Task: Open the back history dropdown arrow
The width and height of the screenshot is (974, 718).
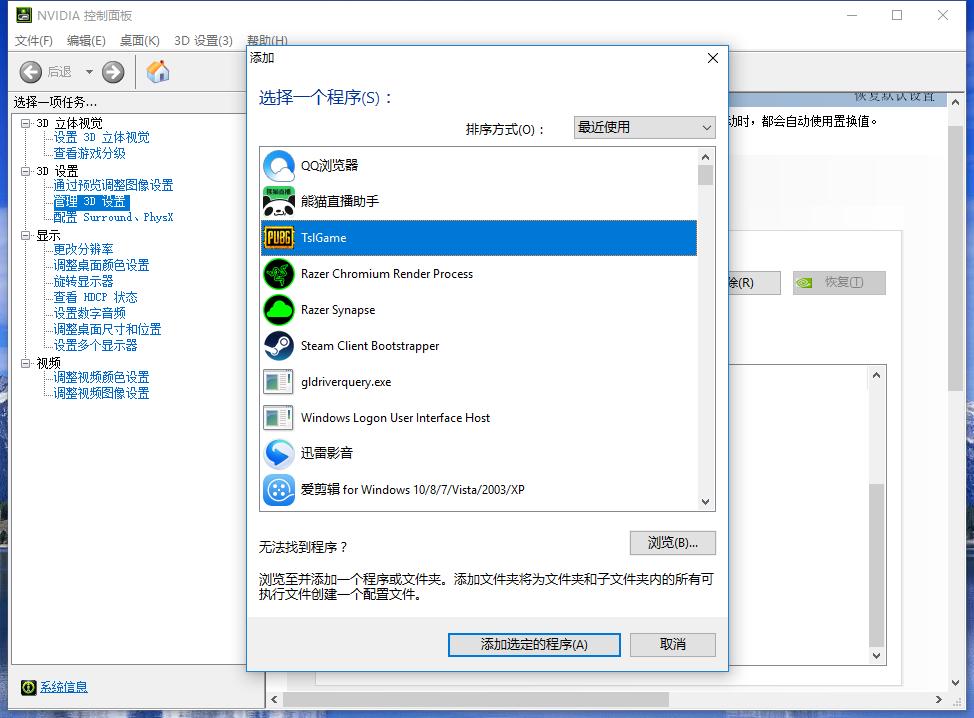Action: point(89,72)
